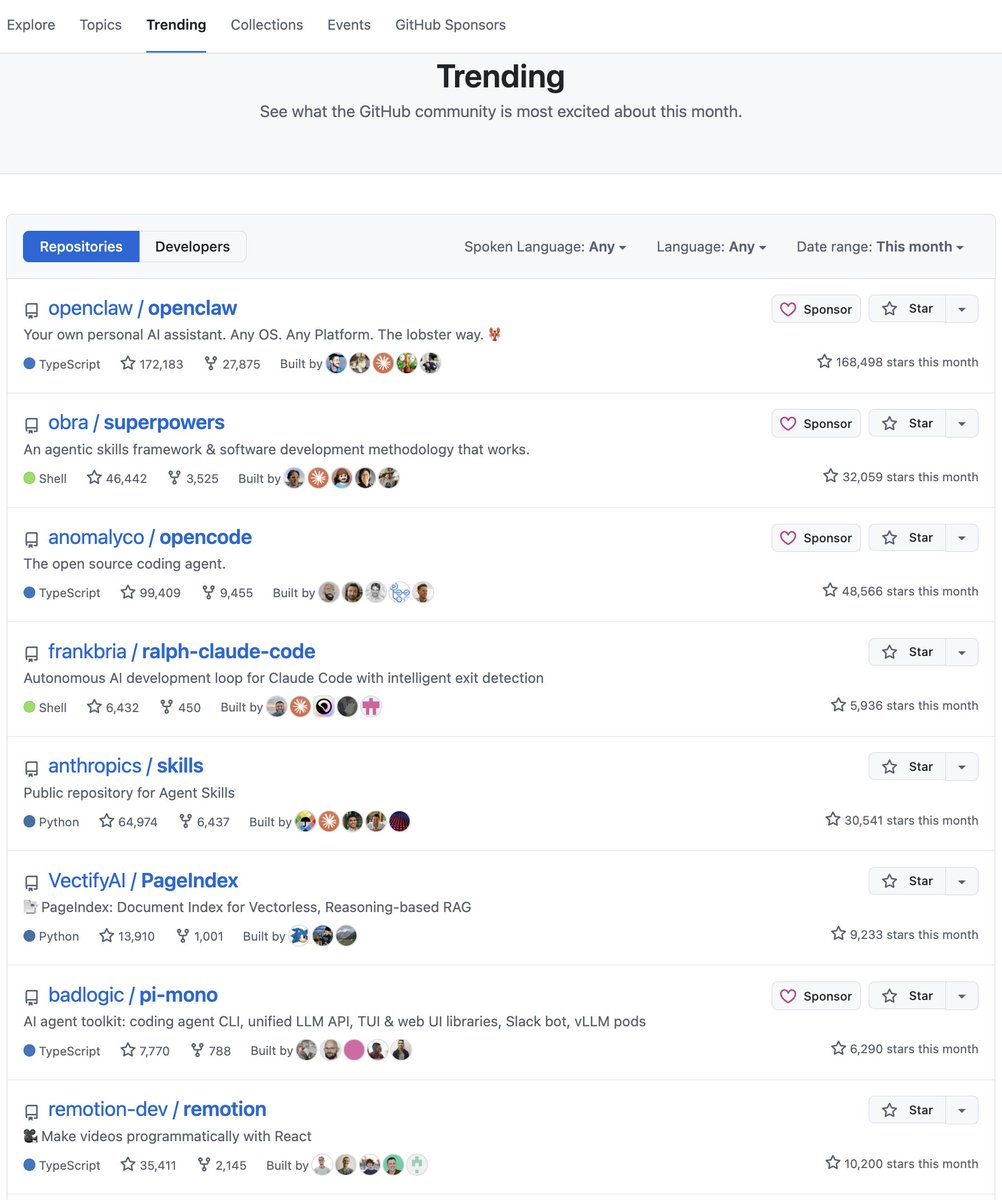Image resolution: width=1002 pixels, height=1200 pixels.
Task: Open star list dropdown arrow for opencode
Action: (962, 538)
